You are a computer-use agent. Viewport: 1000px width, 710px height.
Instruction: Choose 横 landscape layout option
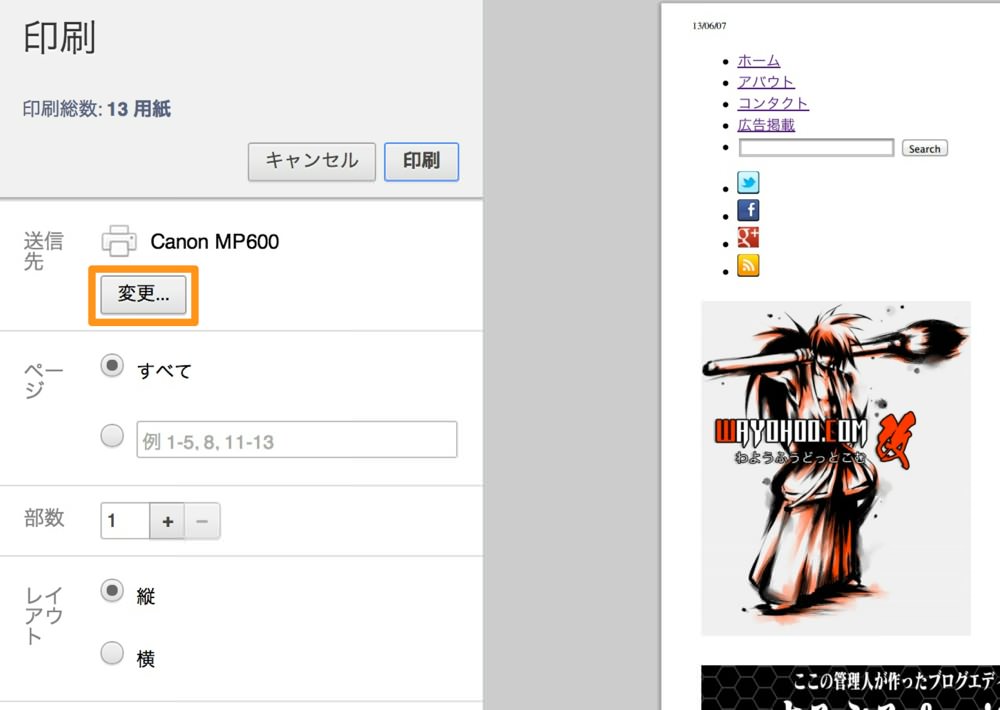coord(112,653)
